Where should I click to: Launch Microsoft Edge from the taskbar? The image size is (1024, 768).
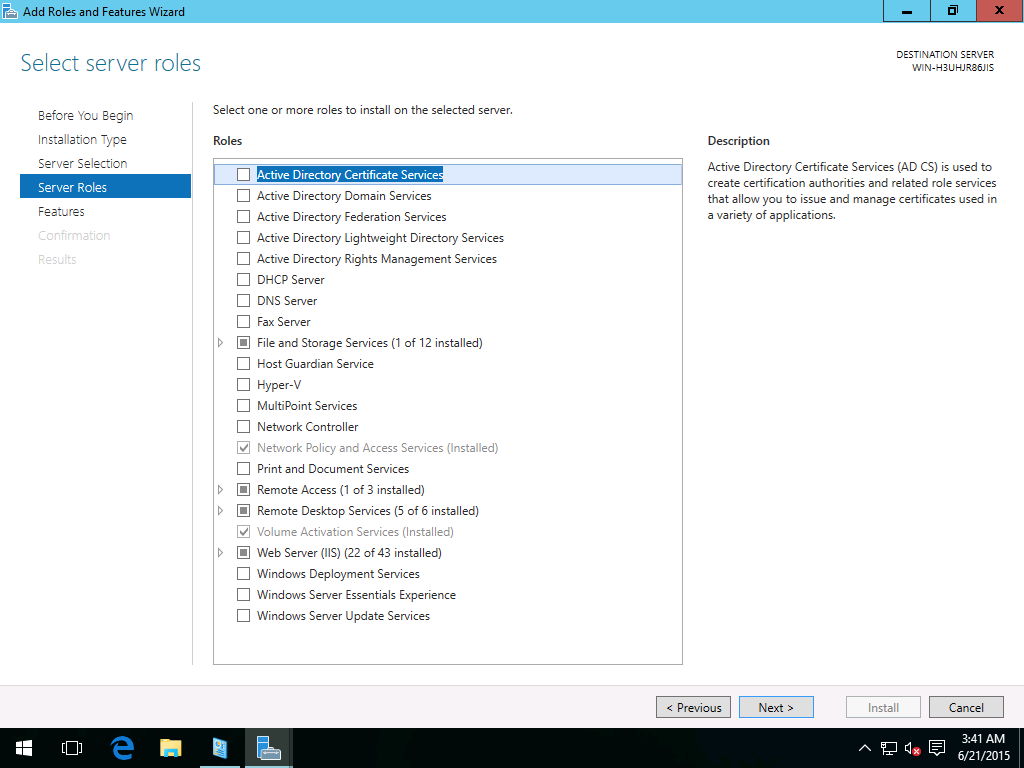[122, 748]
